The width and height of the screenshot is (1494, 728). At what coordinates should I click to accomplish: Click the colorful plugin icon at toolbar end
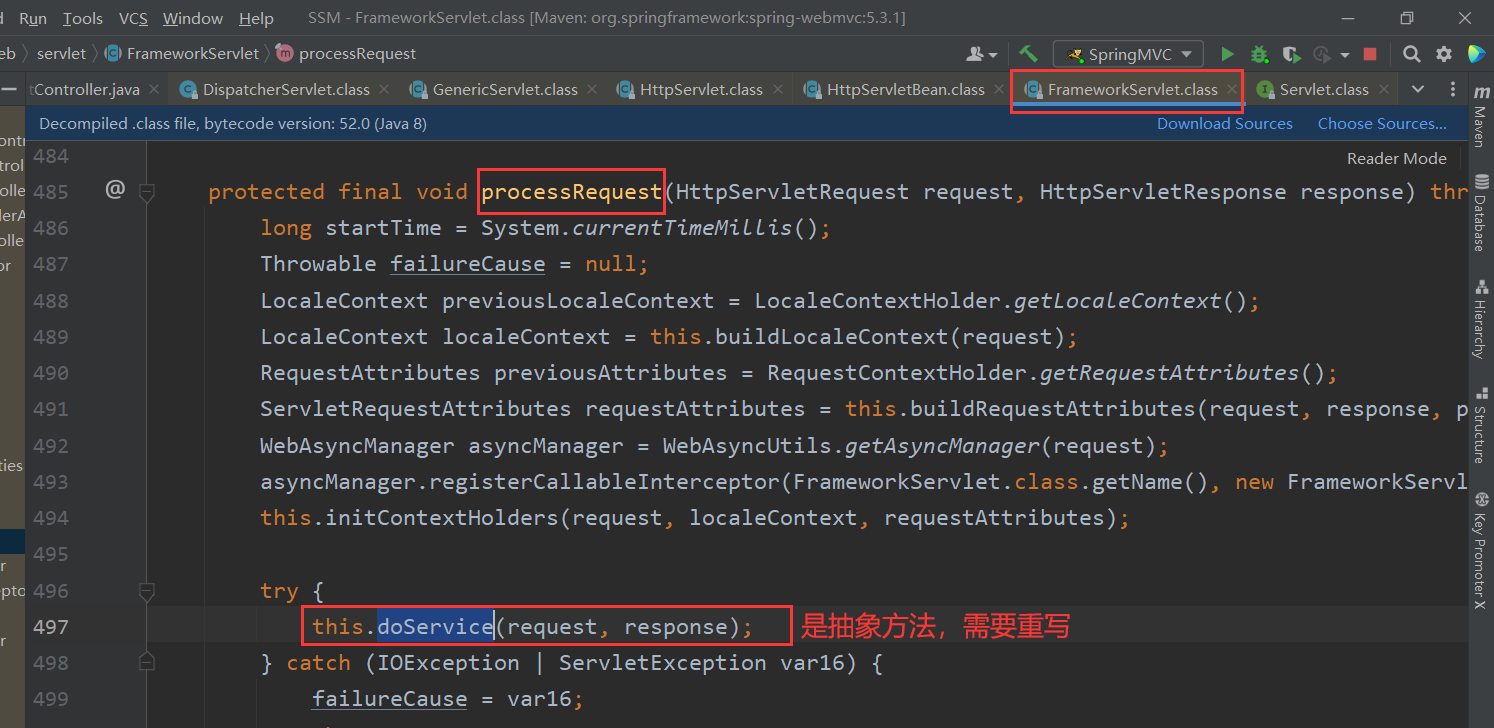(x=1475, y=54)
